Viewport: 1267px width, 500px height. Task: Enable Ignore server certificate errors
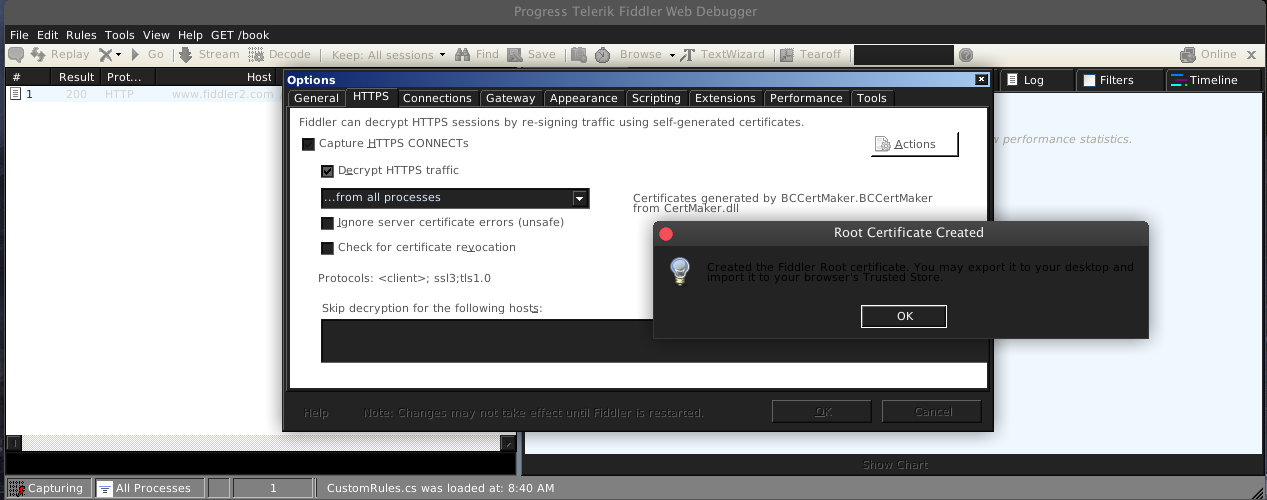(327, 223)
